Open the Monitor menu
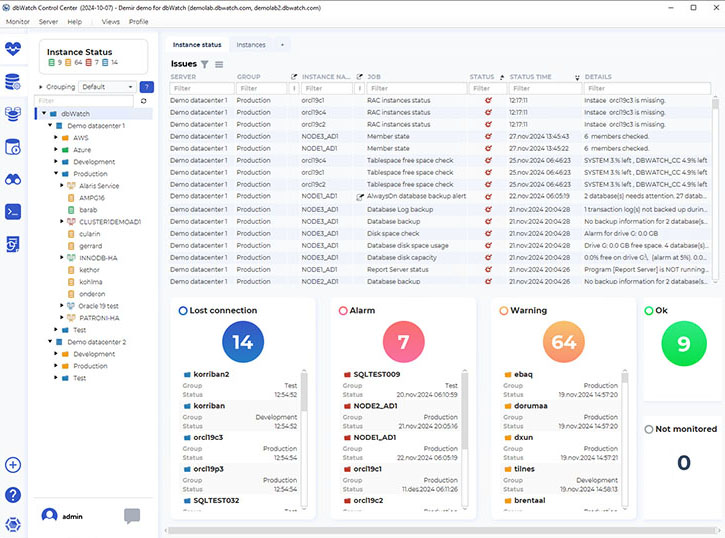 (x=18, y=22)
